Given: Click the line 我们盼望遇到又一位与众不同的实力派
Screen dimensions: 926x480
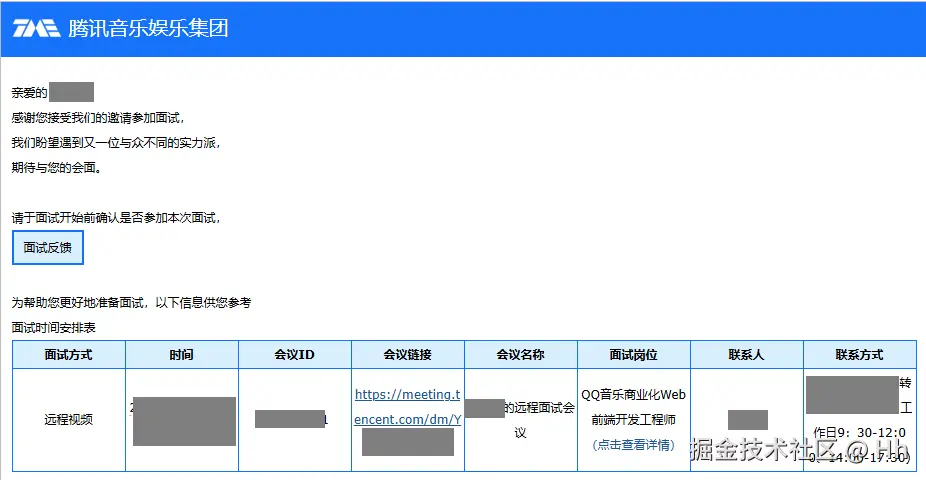Looking at the screenshot, I should pyautogui.click(x=116, y=143).
